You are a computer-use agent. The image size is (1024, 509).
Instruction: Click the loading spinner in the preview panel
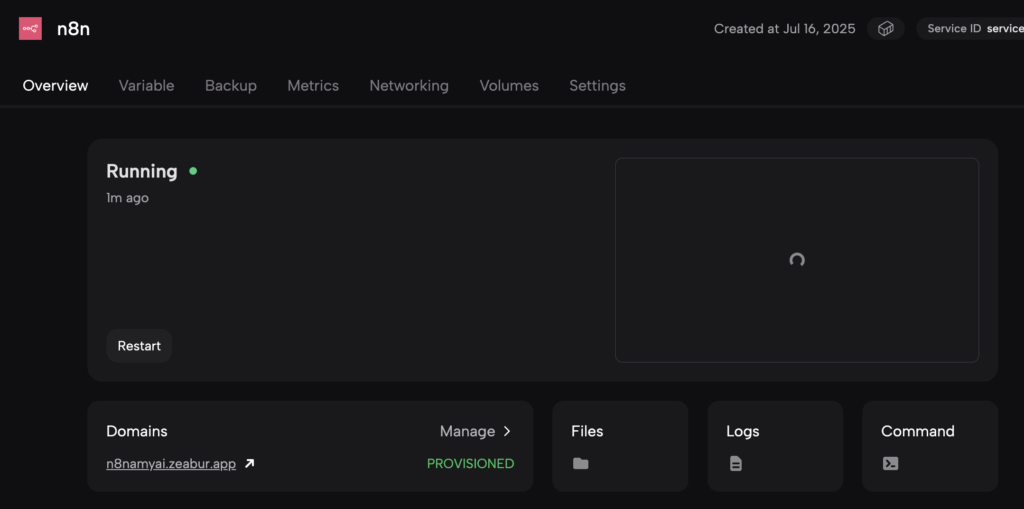(x=796, y=260)
